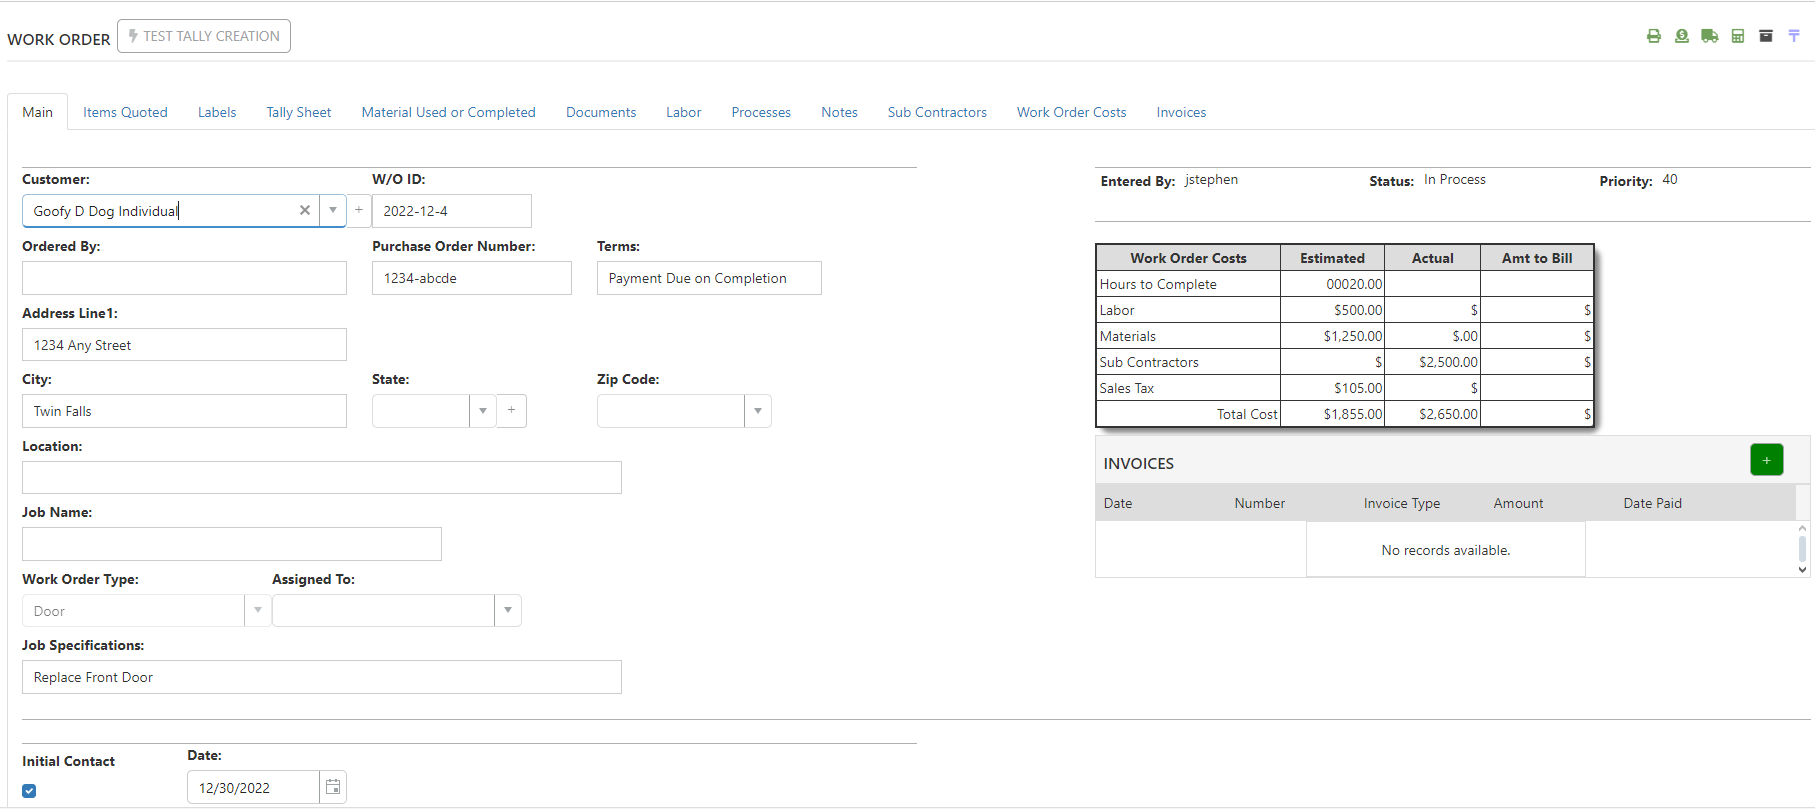1815x809 pixels.
Task: Go to the Invoices tab
Action: (1181, 112)
